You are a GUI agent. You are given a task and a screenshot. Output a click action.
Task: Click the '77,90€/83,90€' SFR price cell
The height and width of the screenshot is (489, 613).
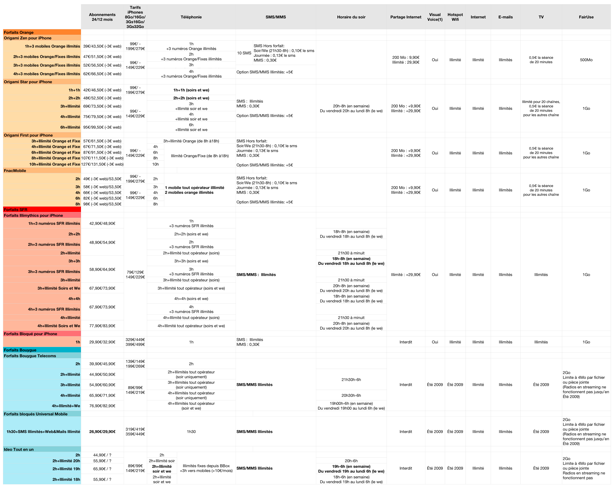(102, 326)
